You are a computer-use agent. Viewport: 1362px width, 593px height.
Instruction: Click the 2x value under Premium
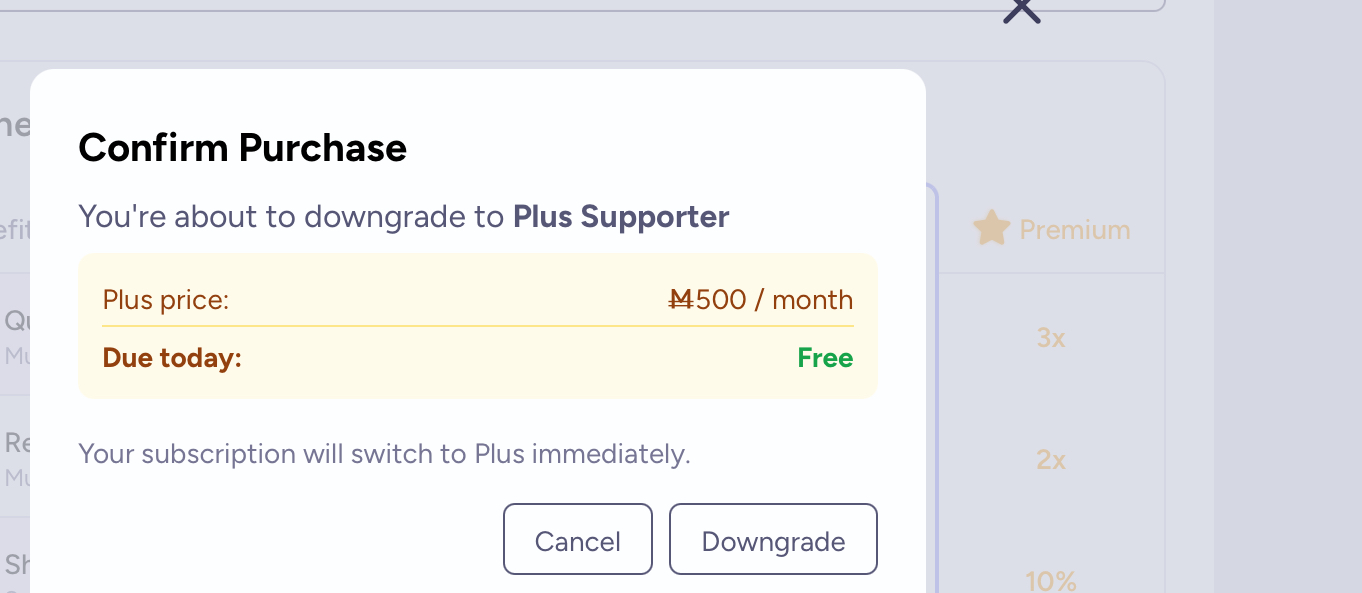[x=1050, y=460]
